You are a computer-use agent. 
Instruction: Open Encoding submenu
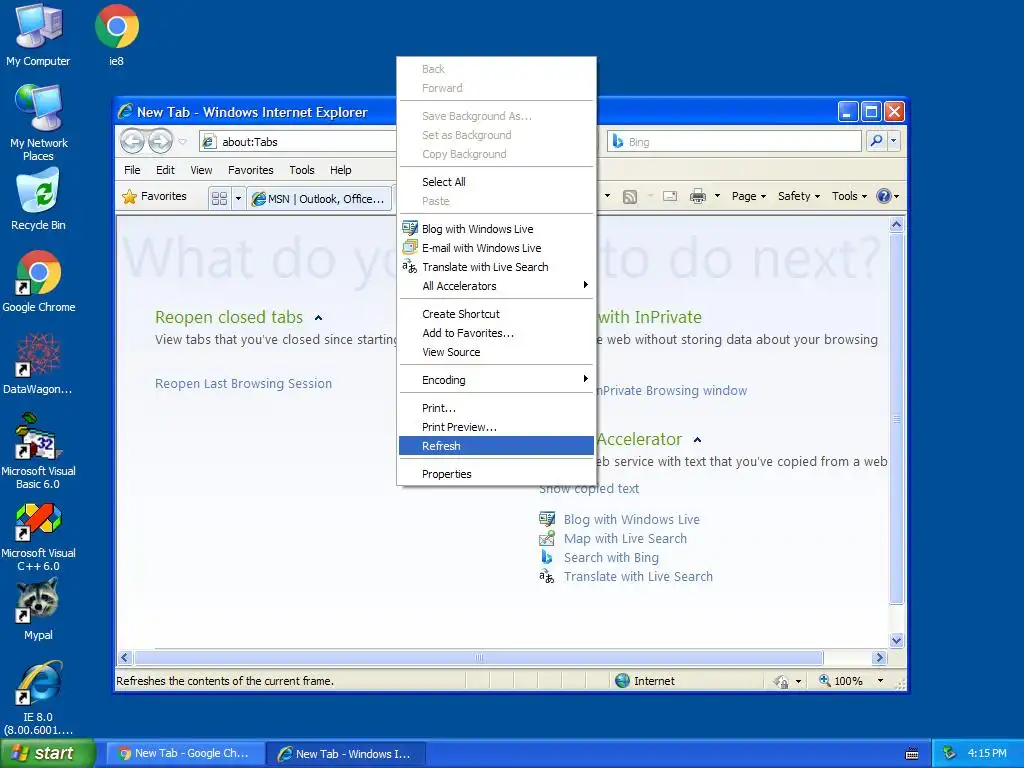point(496,380)
